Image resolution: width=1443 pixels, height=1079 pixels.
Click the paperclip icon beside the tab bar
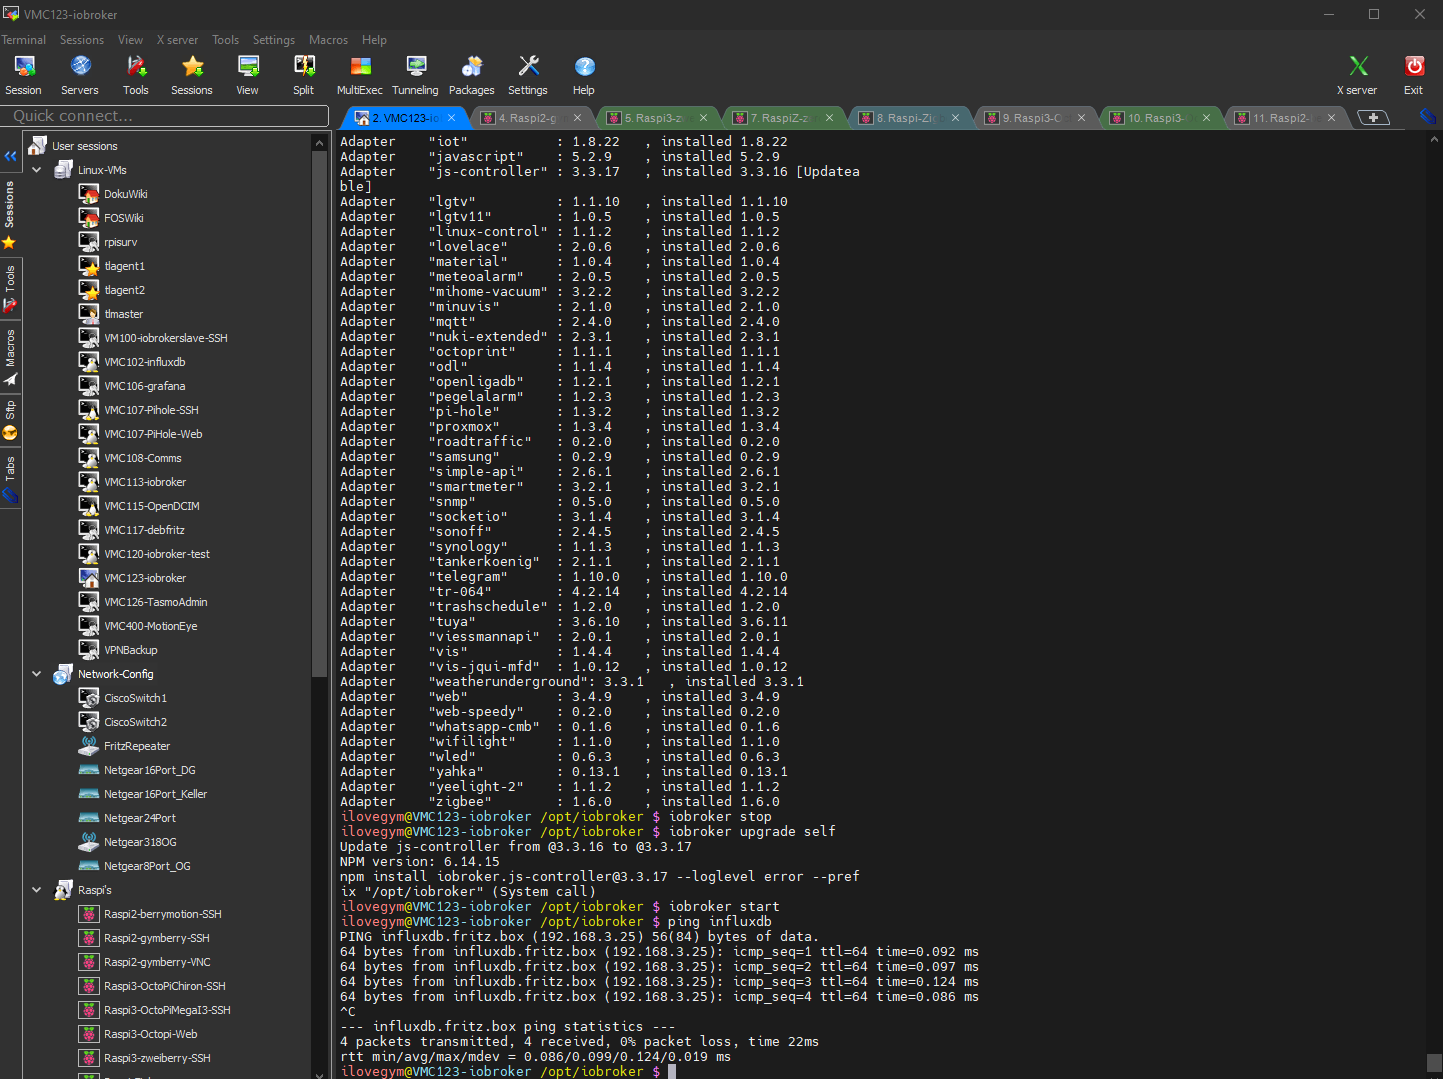tap(1427, 117)
